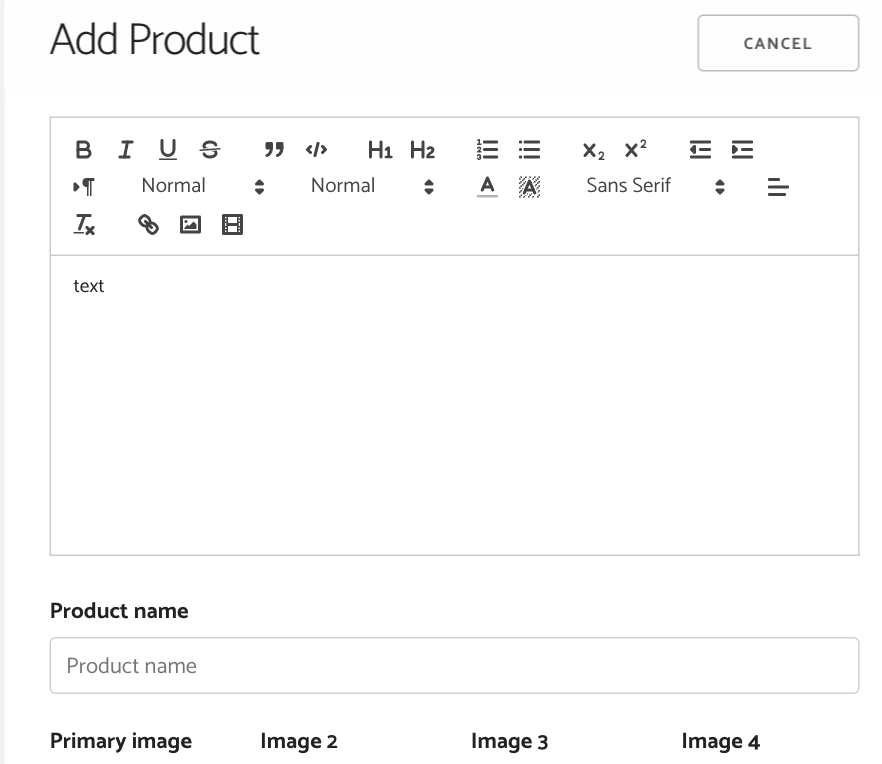Insert a link using the chain icon
The width and height of the screenshot is (882, 764).
point(148,224)
